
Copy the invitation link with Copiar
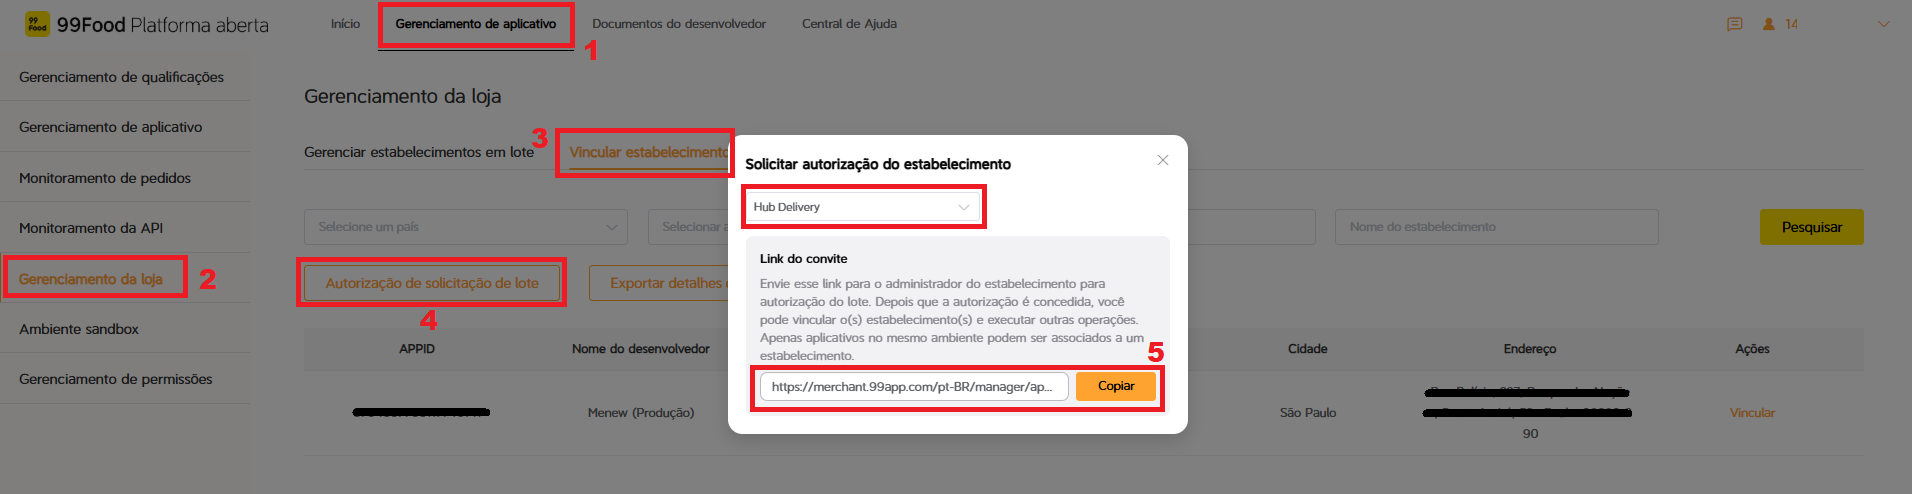(1116, 386)
